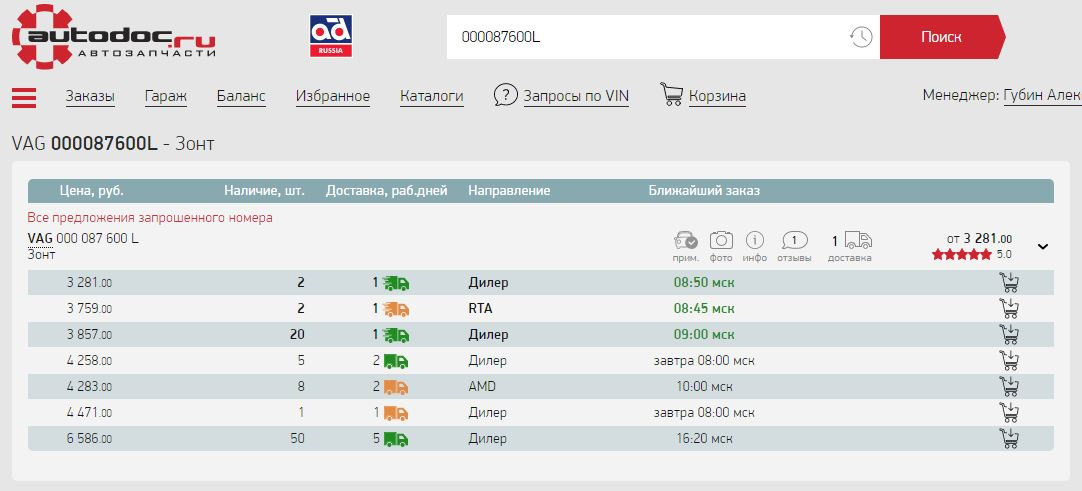
Task: Open part photo camera icon
Action: (721, 240)
